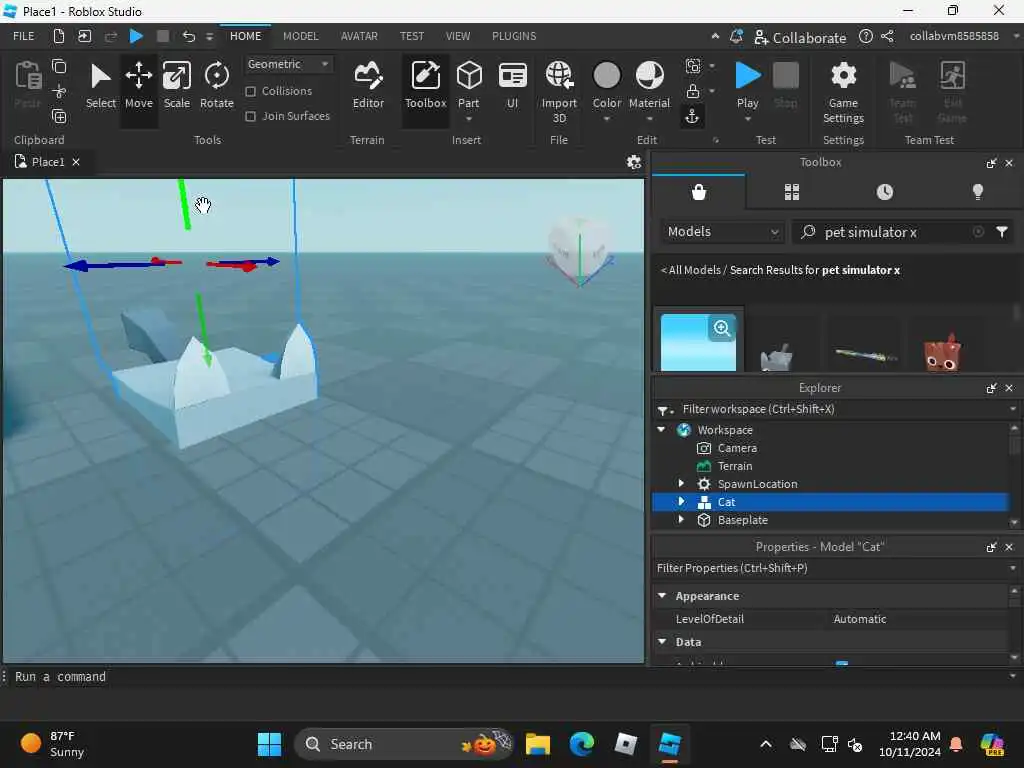Open Game Settings
1024x768 pixels.
(x=843, y=91)
